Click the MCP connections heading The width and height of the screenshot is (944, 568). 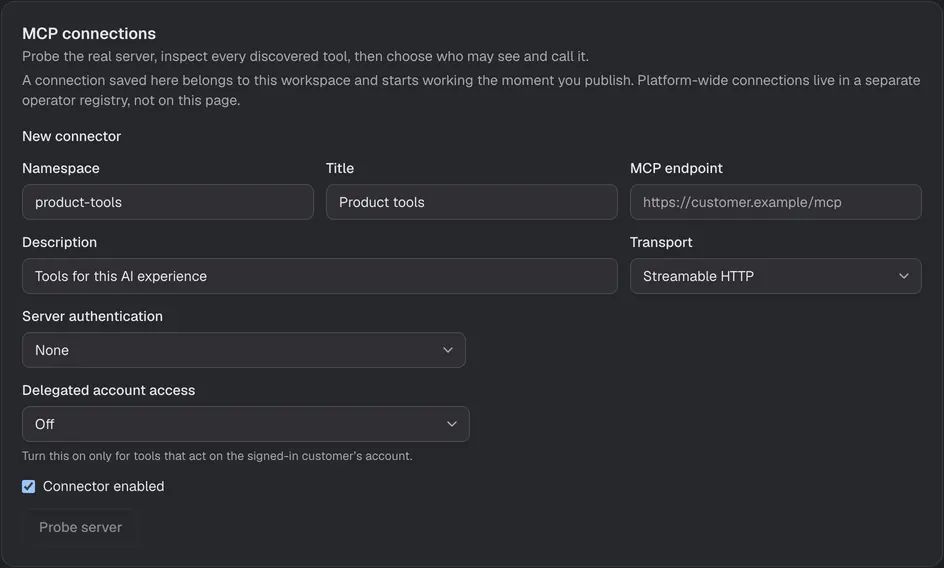click(89, 34)
